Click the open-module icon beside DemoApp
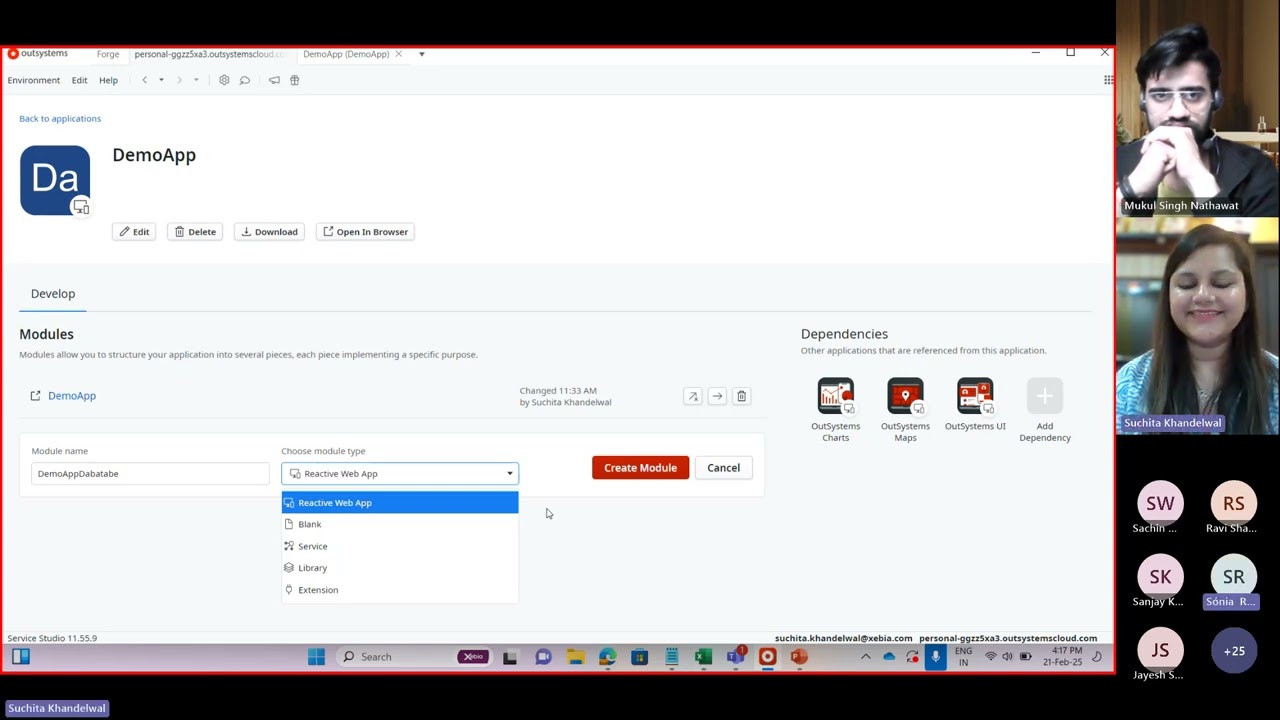 pos(35,396)
